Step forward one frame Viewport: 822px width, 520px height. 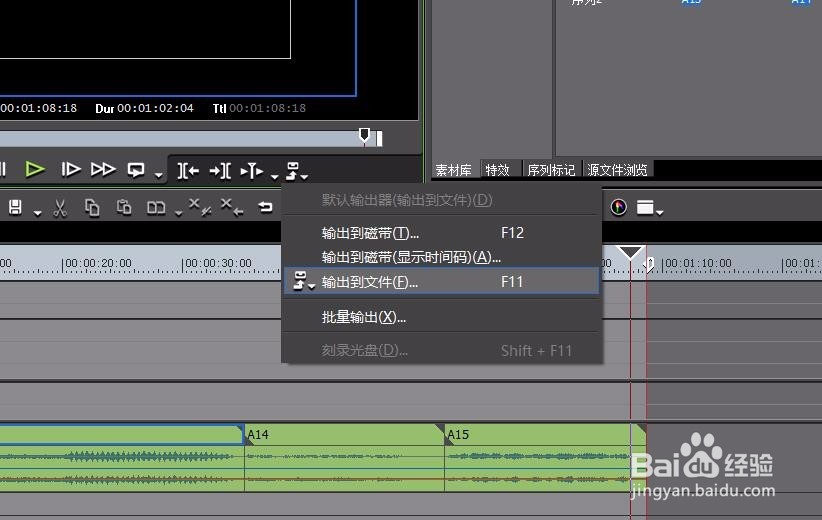coord(70,169)
